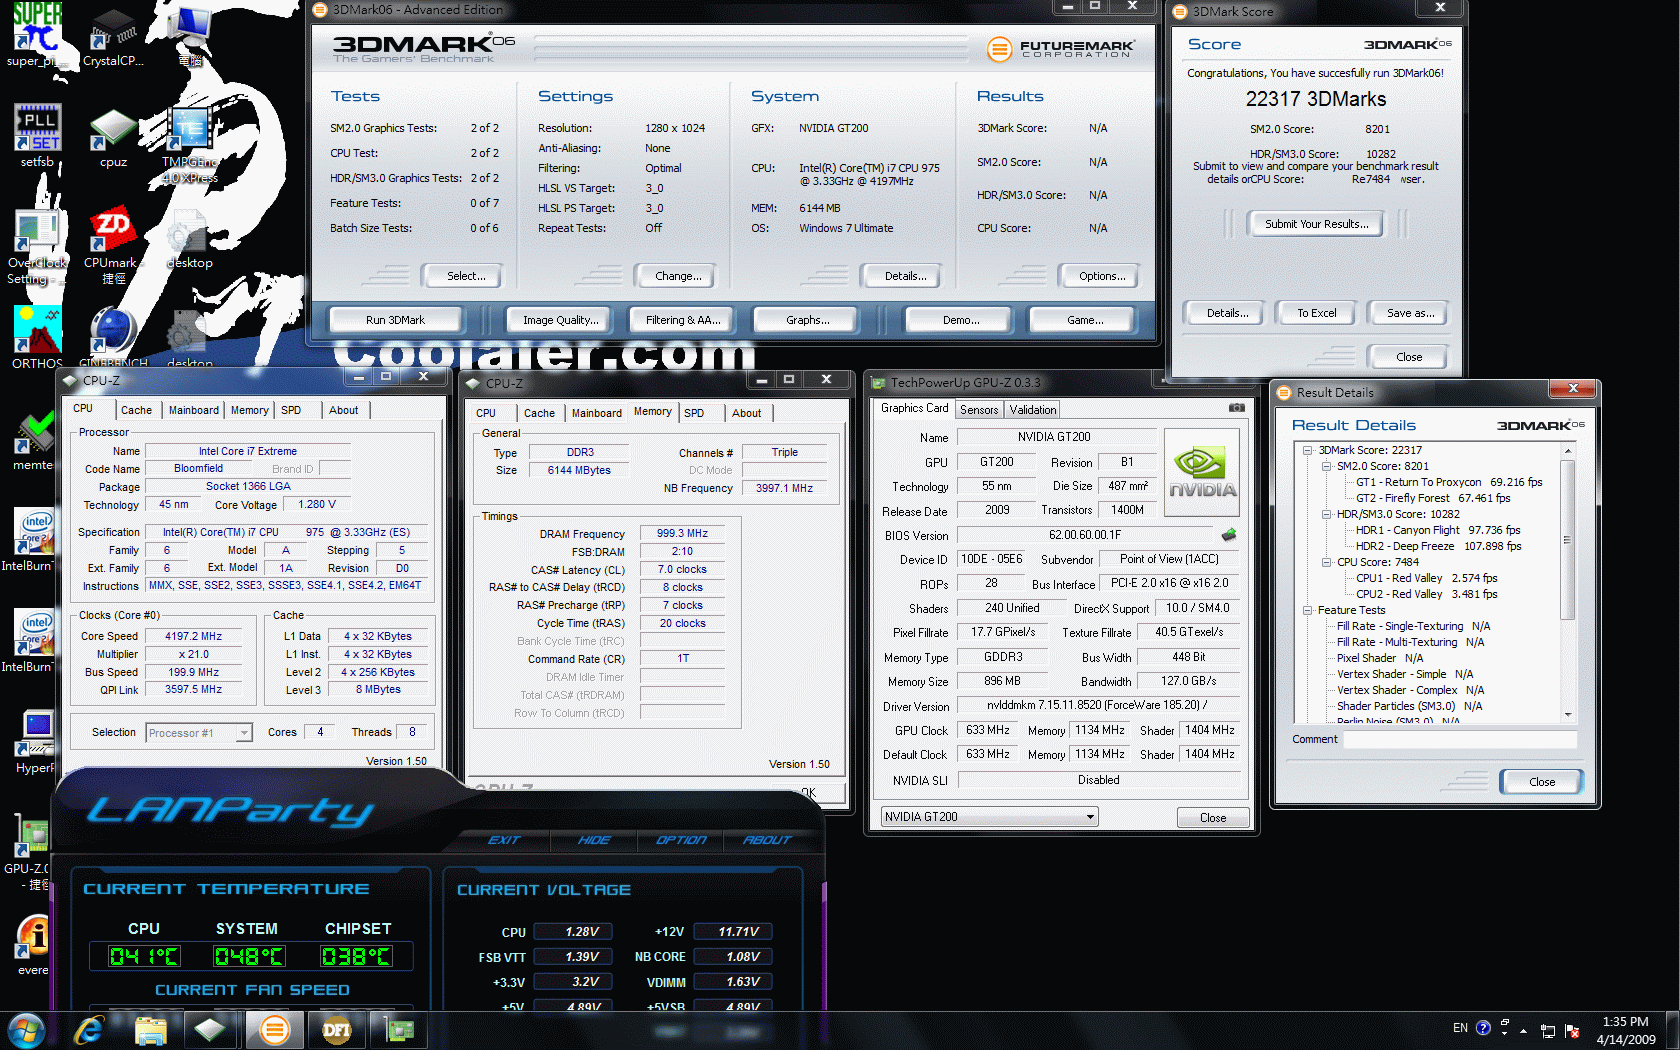This screenshot has width=1680, height=1050.
Task: Launch the ZD CPUmark shortcut icon
Action: tap(113, 246)
